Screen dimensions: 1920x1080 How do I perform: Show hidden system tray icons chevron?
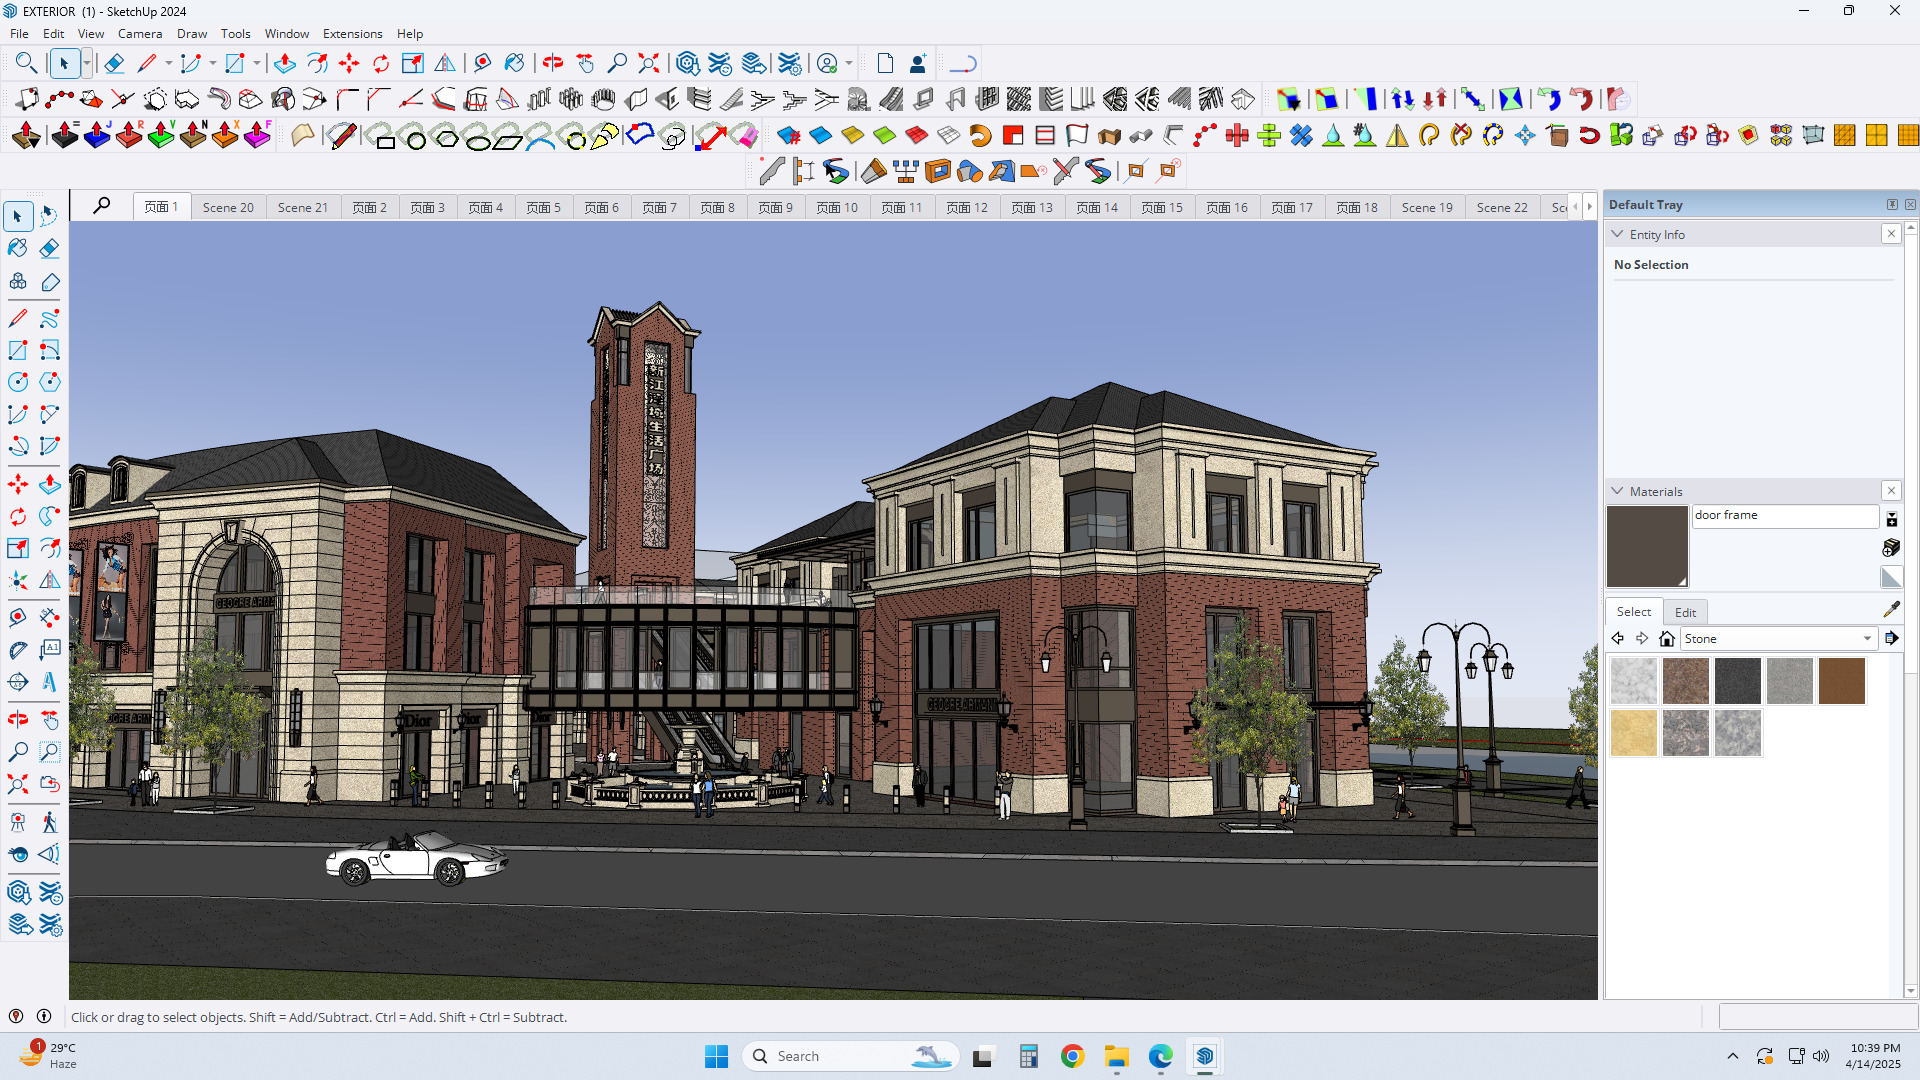pyautogui.click(x=1733, y=1056)
